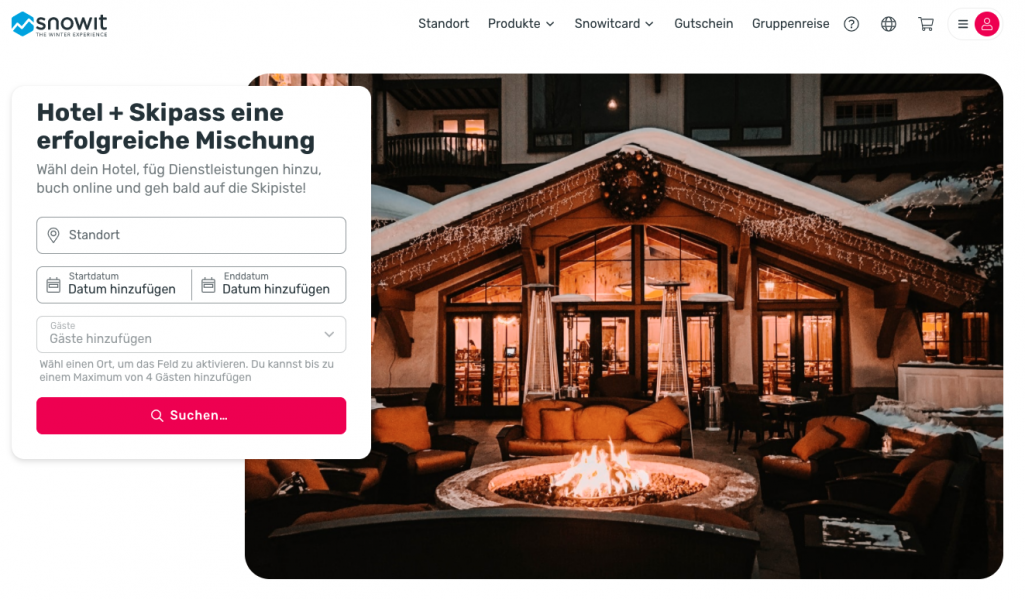Expand the Snowitcard dropdown menu
This screenshot has width=1025, height=600.
(x=614, y=24)
